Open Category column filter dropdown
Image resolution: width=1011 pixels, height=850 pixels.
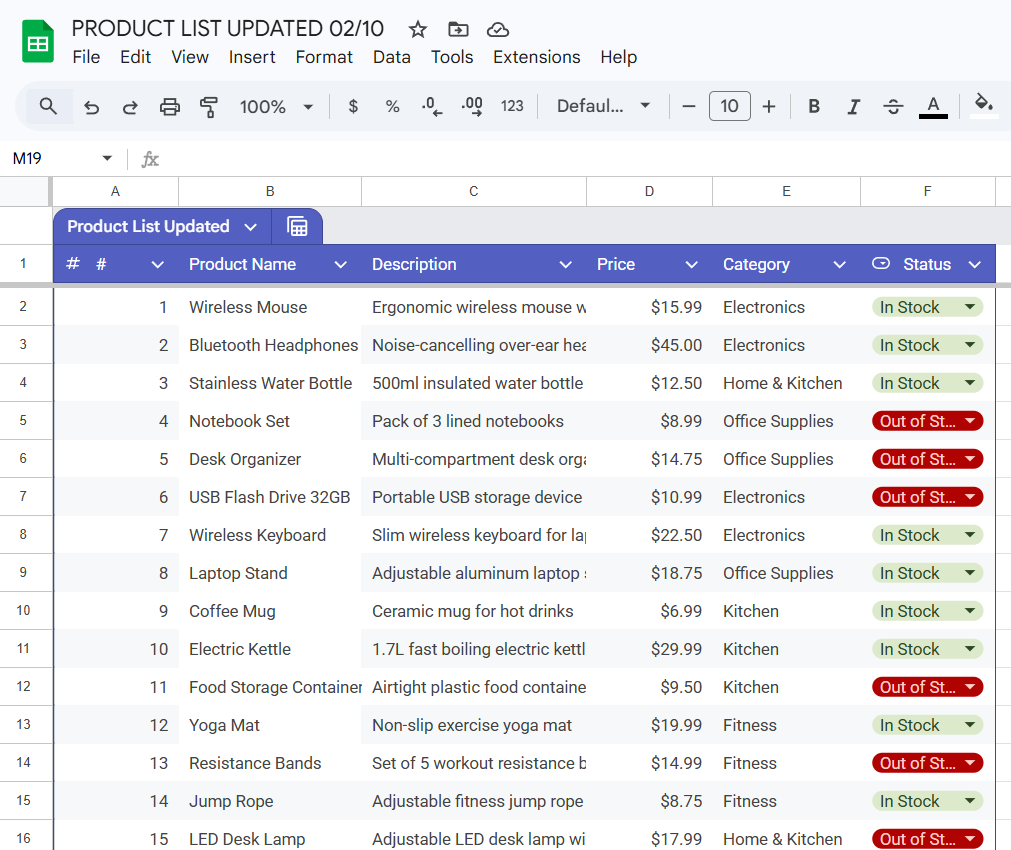839,264
